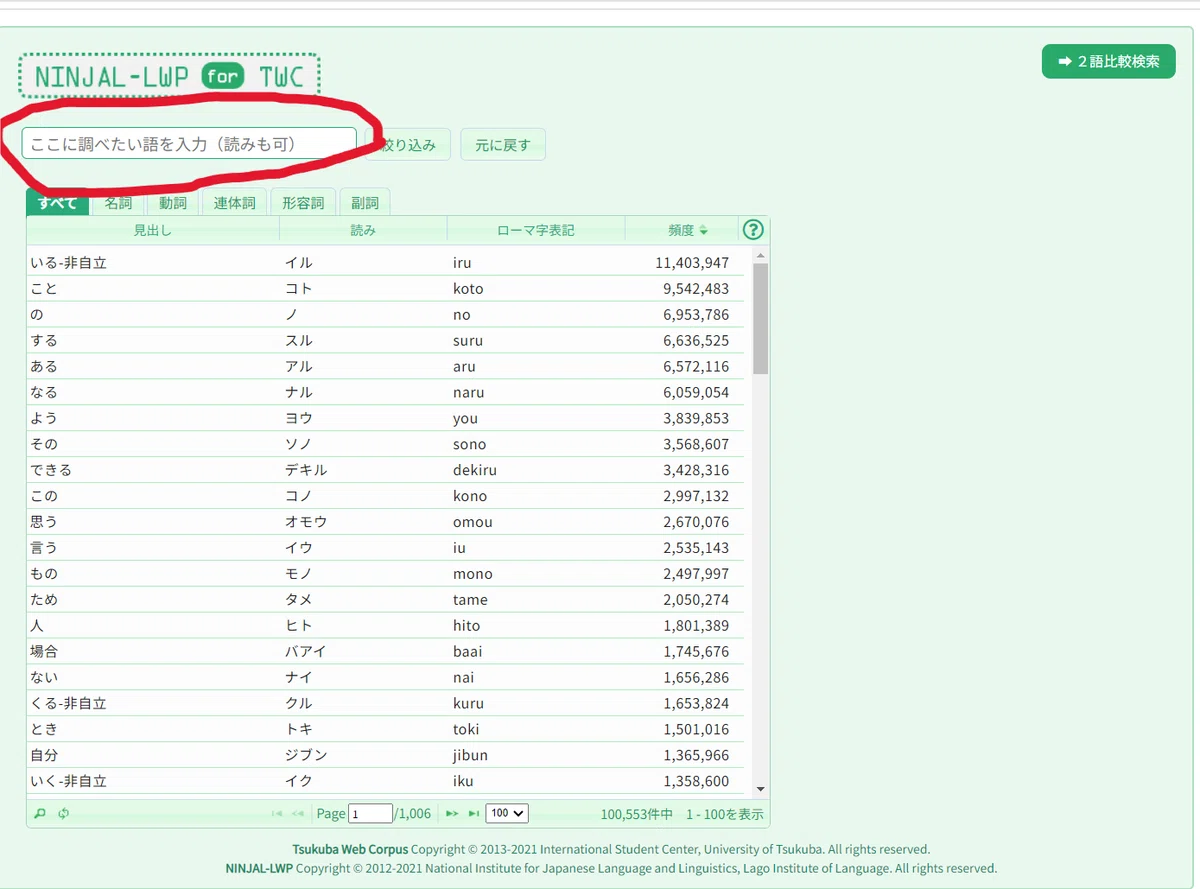Viewport: 1200px width, 889px height.
Task: Select the くる-非自立 entry
Action: pos(69,703)
